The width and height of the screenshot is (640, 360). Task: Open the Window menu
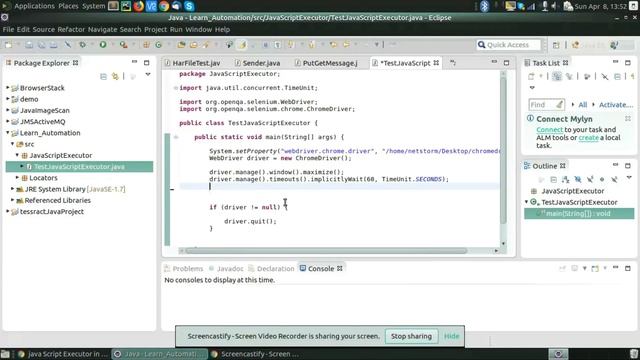coord(198,29)
